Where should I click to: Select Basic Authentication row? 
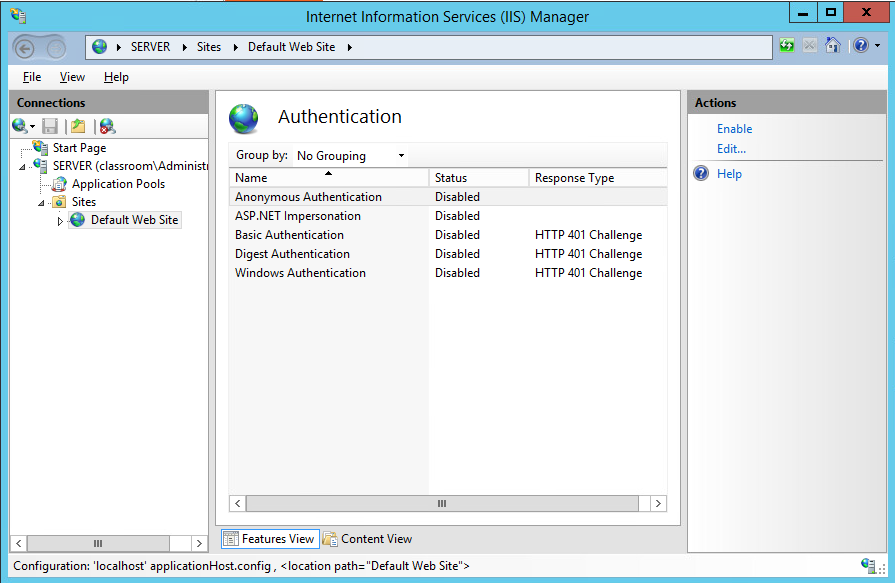(448, 235)
